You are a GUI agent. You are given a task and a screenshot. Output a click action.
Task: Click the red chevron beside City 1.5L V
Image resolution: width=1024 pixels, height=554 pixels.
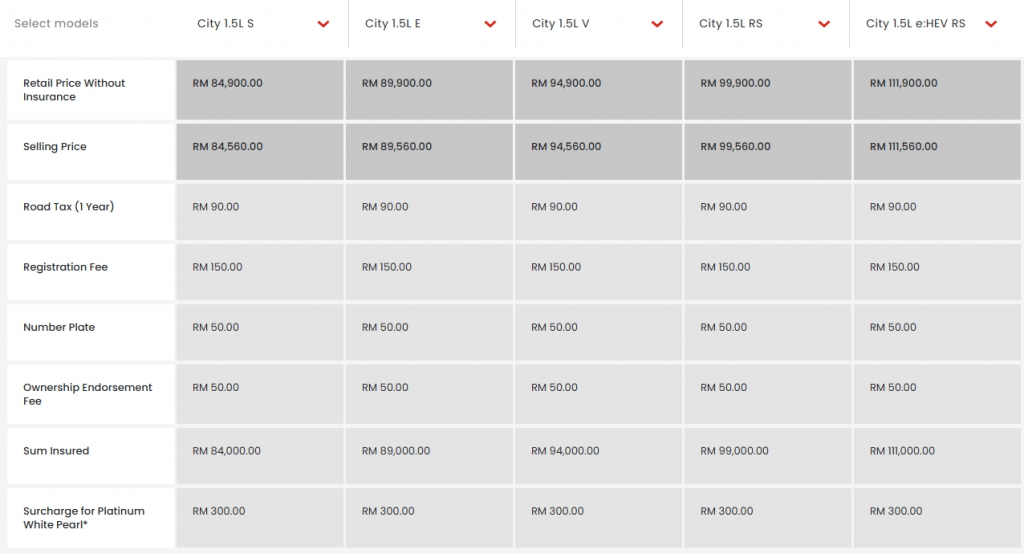pyautogui.click(x=657, y=25)
